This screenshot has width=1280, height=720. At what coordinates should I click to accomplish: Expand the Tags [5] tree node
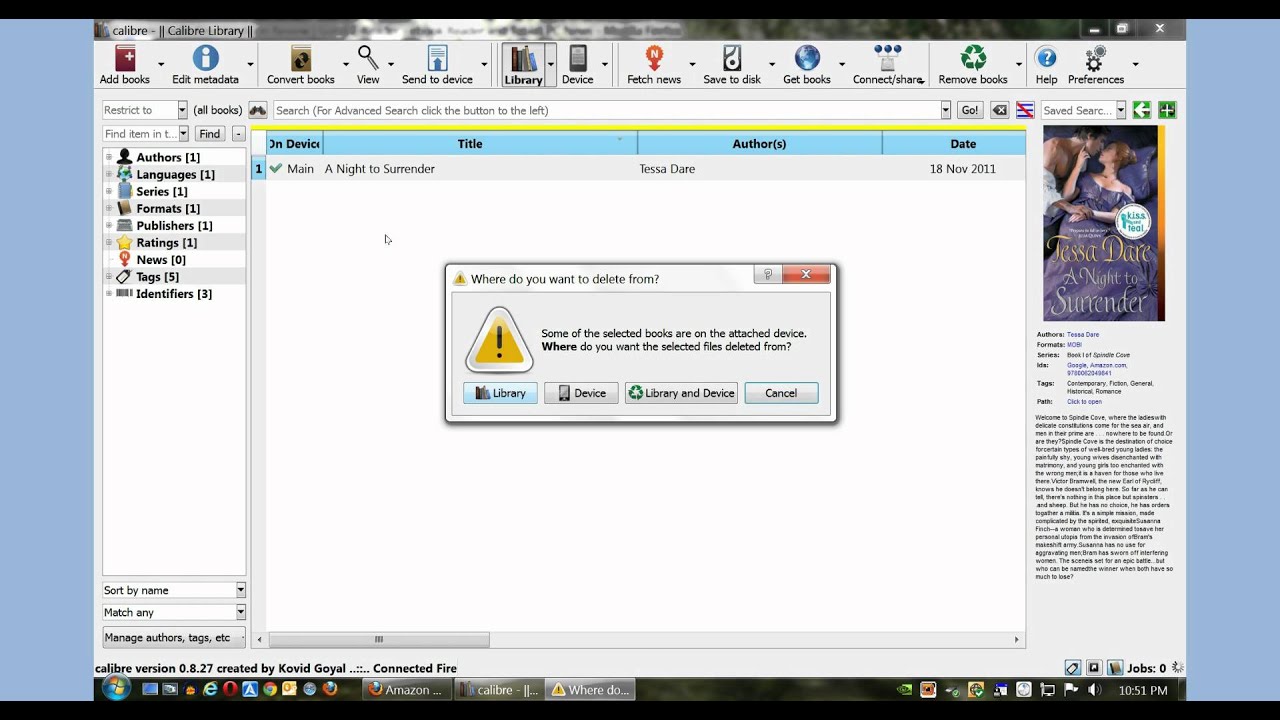[109, 276]
